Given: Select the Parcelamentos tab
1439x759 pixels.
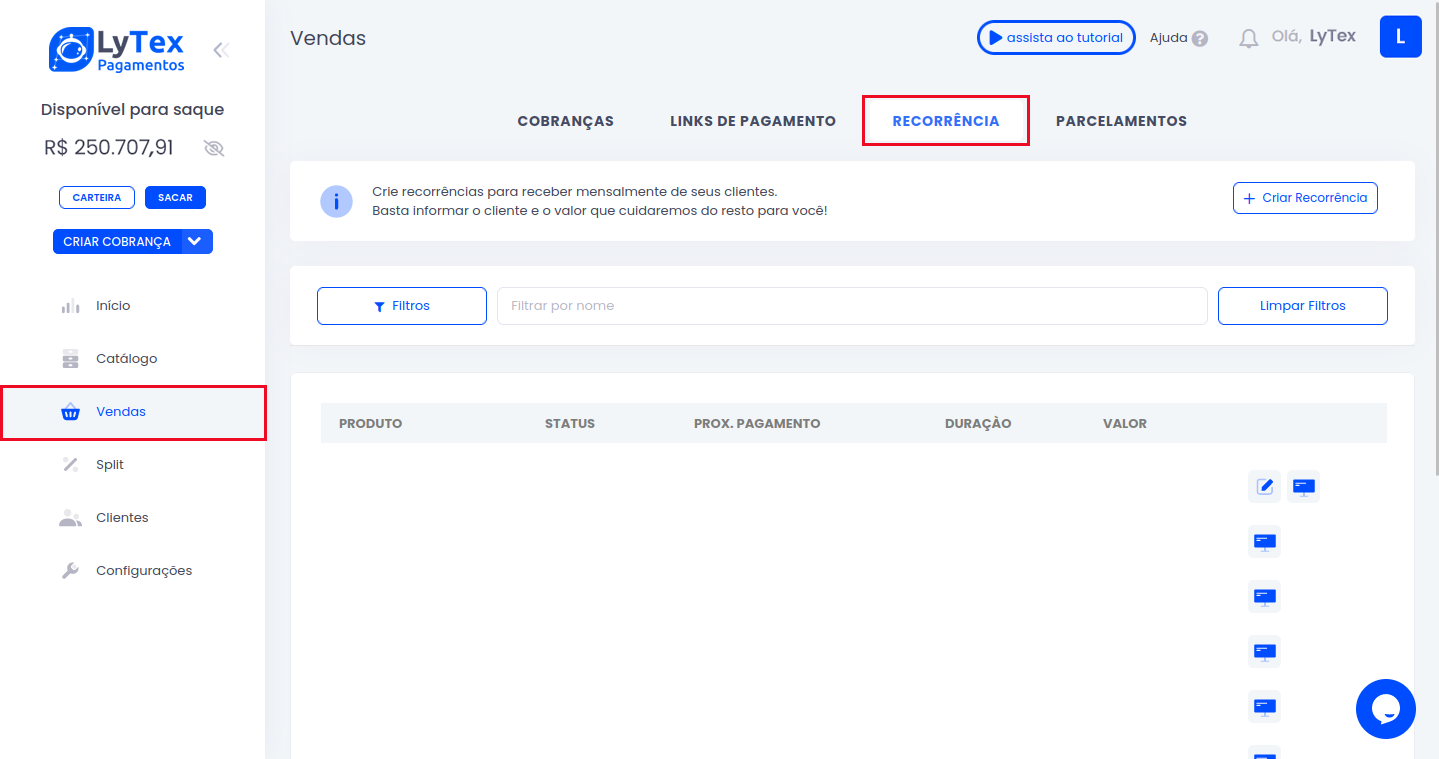Looking at the screenshot, I should [1121, 121].
